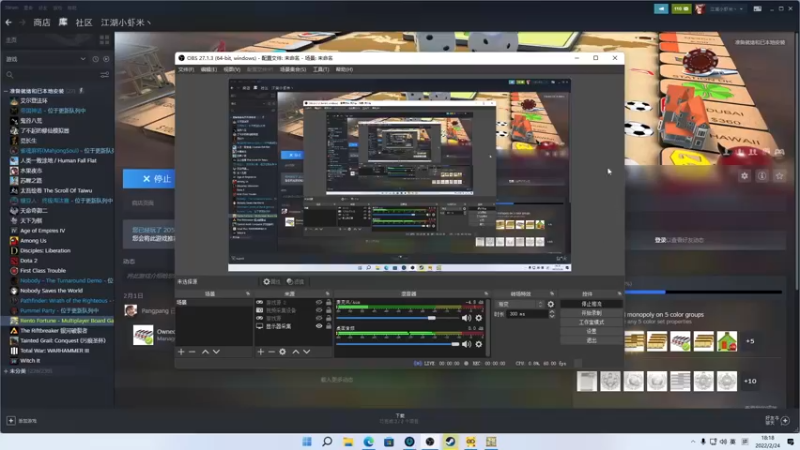800x450 pixels.
Task: Open OBS 帮助(H) menu
Action: click(x=344, y=69)
